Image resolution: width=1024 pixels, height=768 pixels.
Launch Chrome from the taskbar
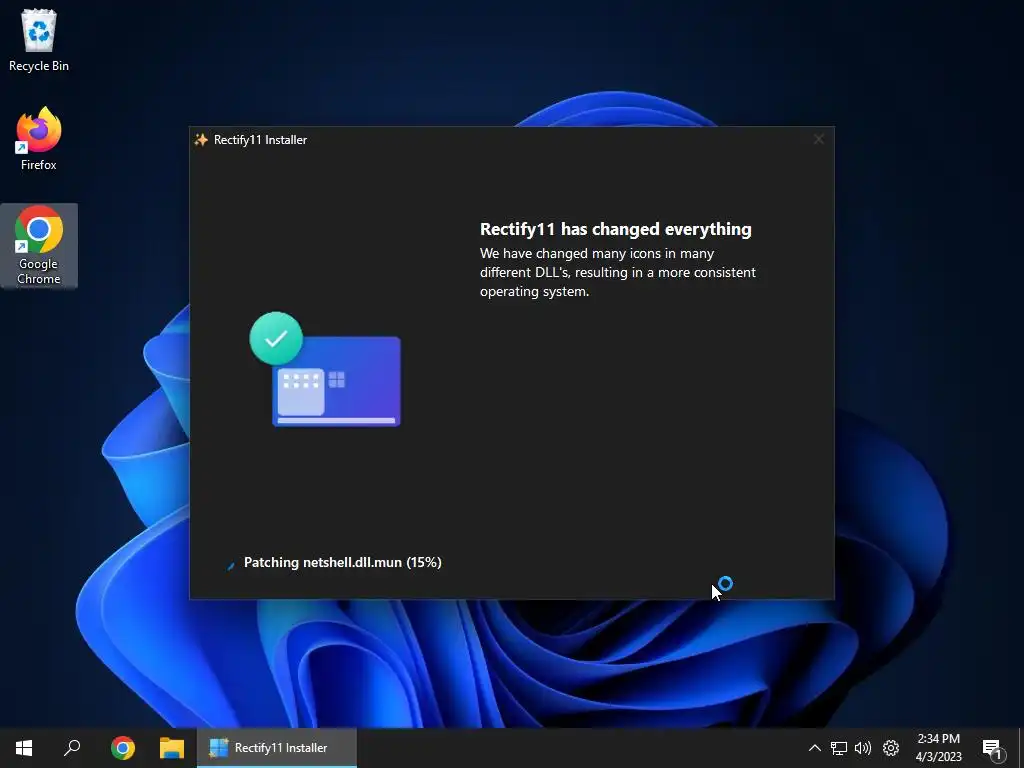(x=123, y=748)
